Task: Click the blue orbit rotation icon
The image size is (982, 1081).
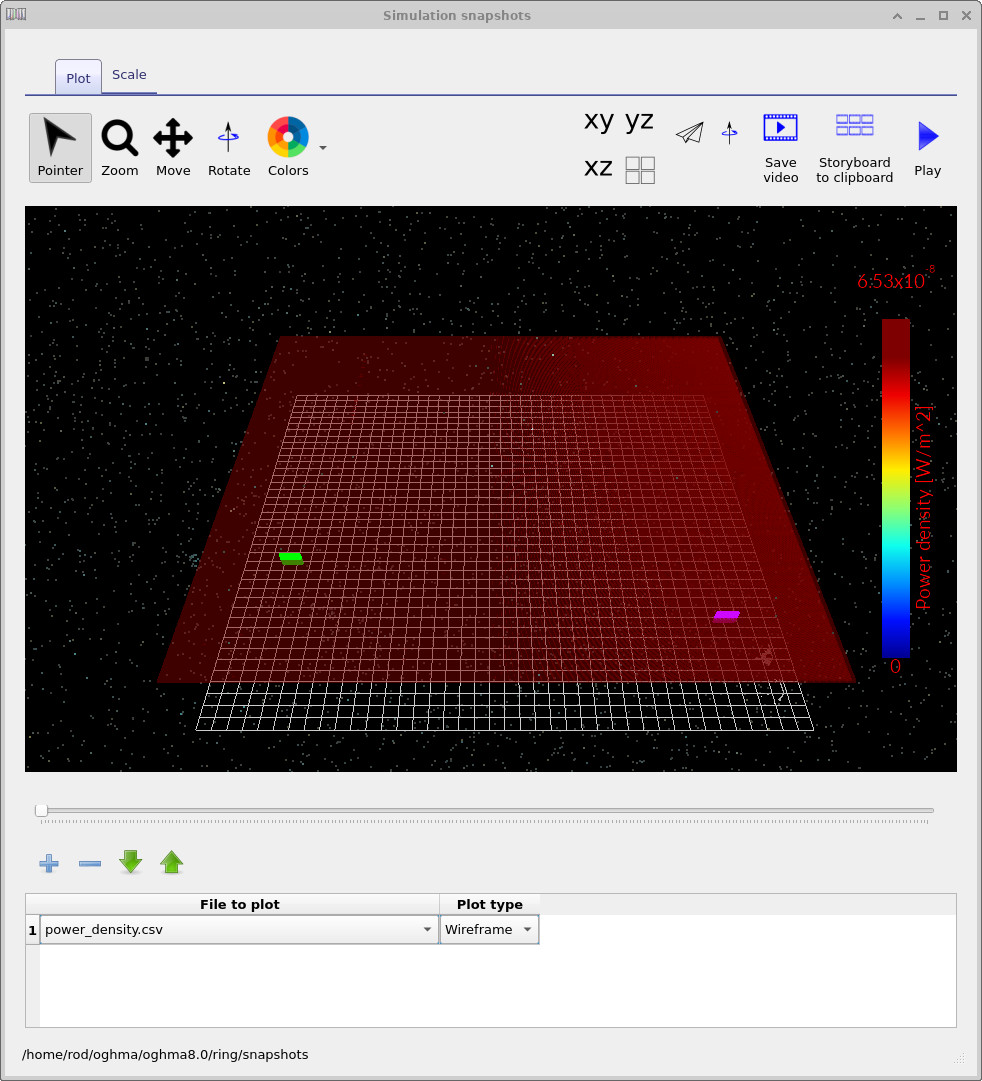Action: [x=729, y=131]
